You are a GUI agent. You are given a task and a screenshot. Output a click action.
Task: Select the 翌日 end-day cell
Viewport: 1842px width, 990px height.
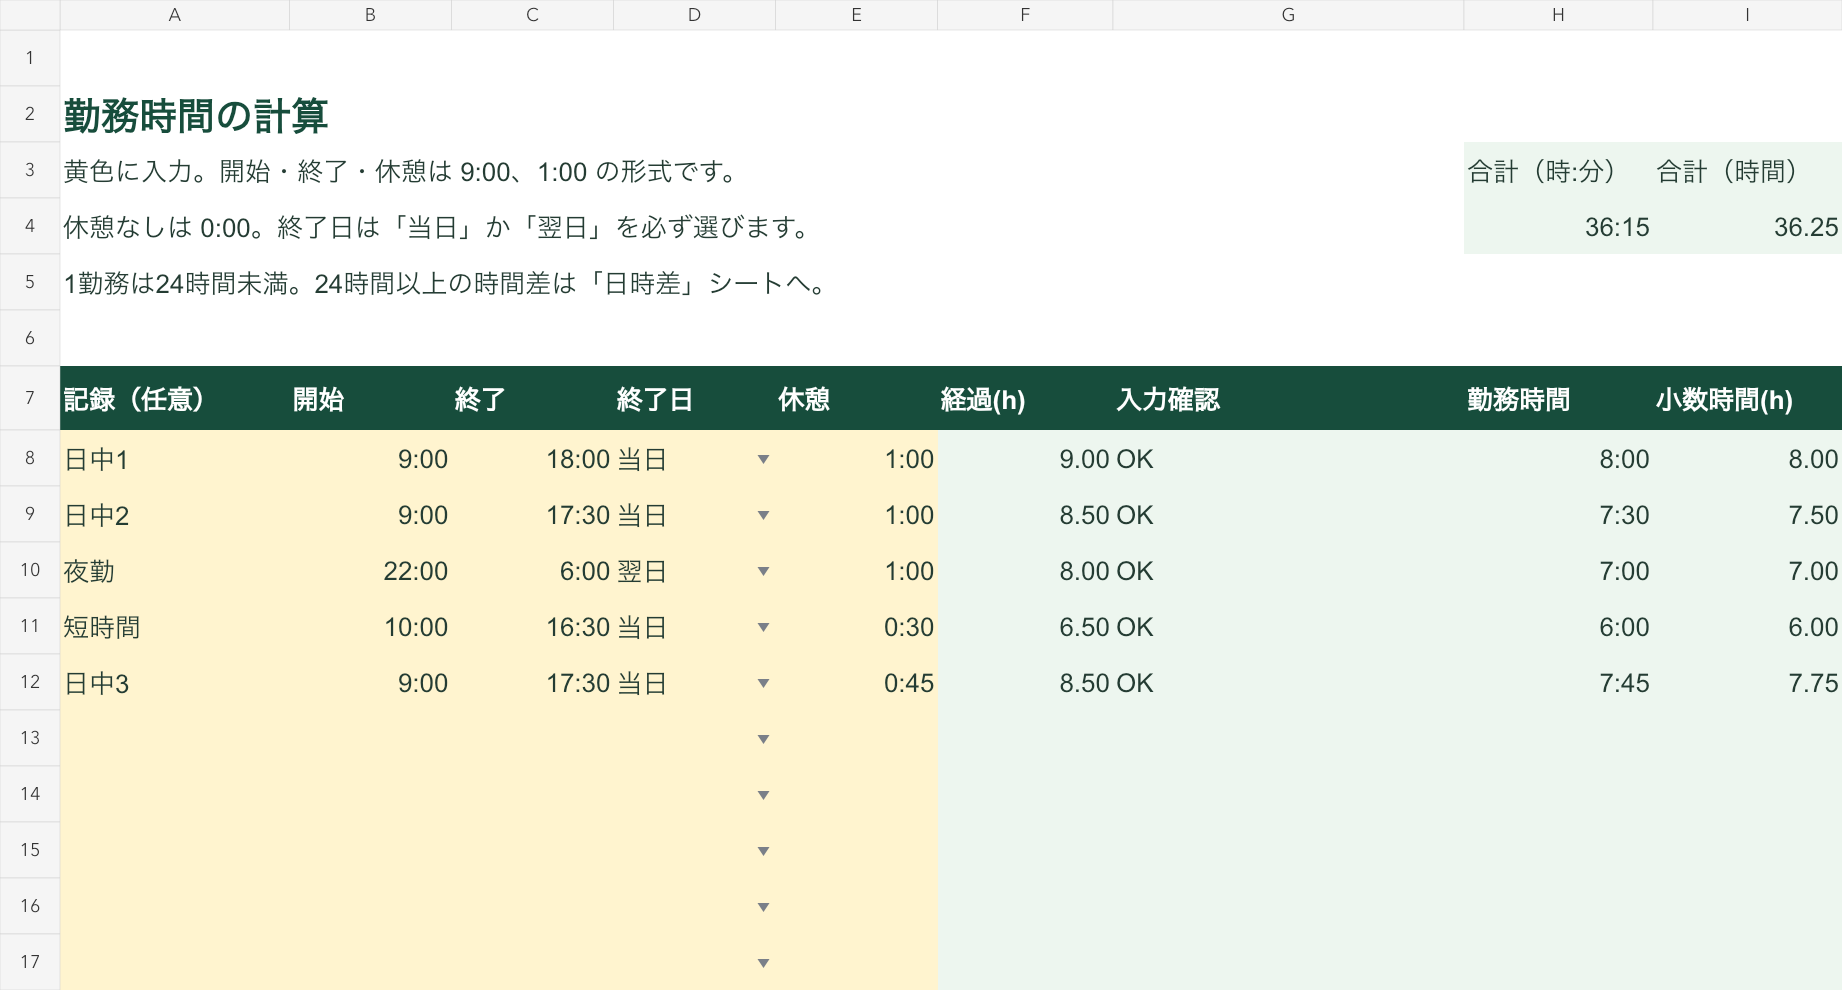[694, 571]
